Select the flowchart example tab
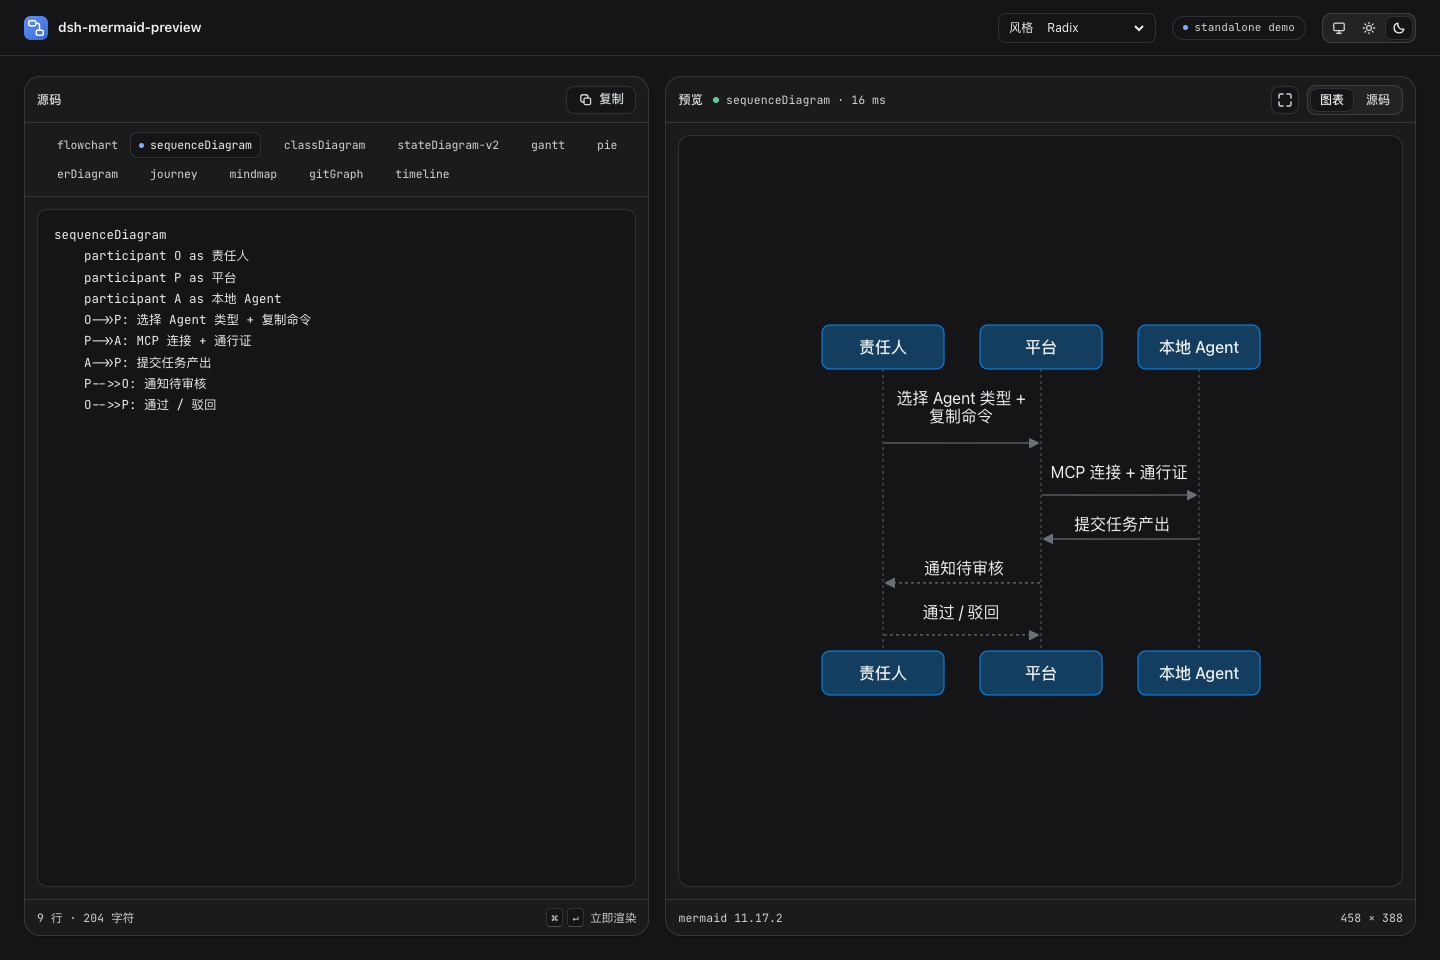The width and height of the screenshot is (1440, 960). pos(87,145)
